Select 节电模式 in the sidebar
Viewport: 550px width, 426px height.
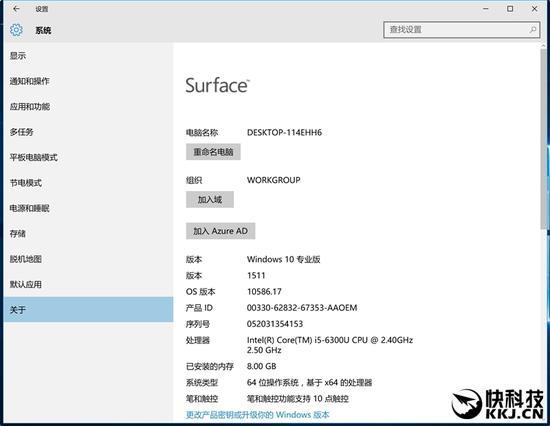pyautogui.click(x=88, y=182)
